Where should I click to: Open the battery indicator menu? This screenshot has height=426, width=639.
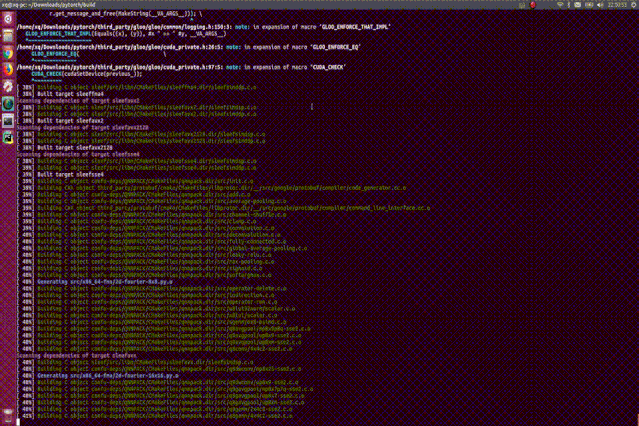point(589,5)
